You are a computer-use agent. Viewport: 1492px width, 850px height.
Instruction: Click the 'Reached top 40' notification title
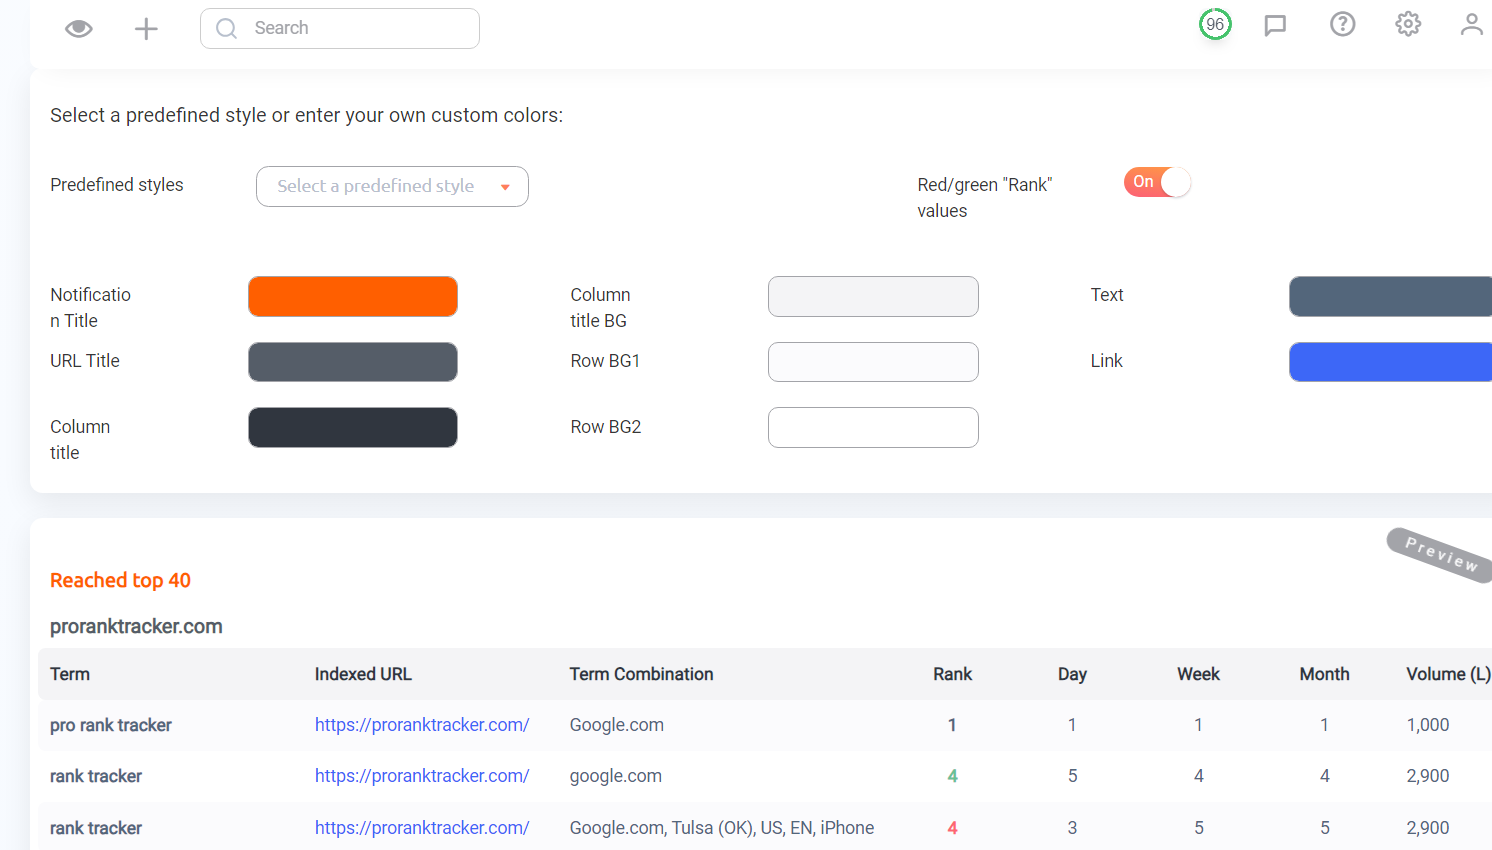tap(120, 580)
